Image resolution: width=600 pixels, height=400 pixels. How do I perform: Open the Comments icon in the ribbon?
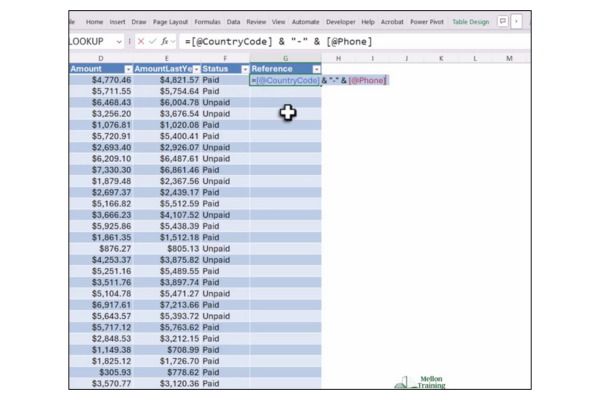click(503, 21)
